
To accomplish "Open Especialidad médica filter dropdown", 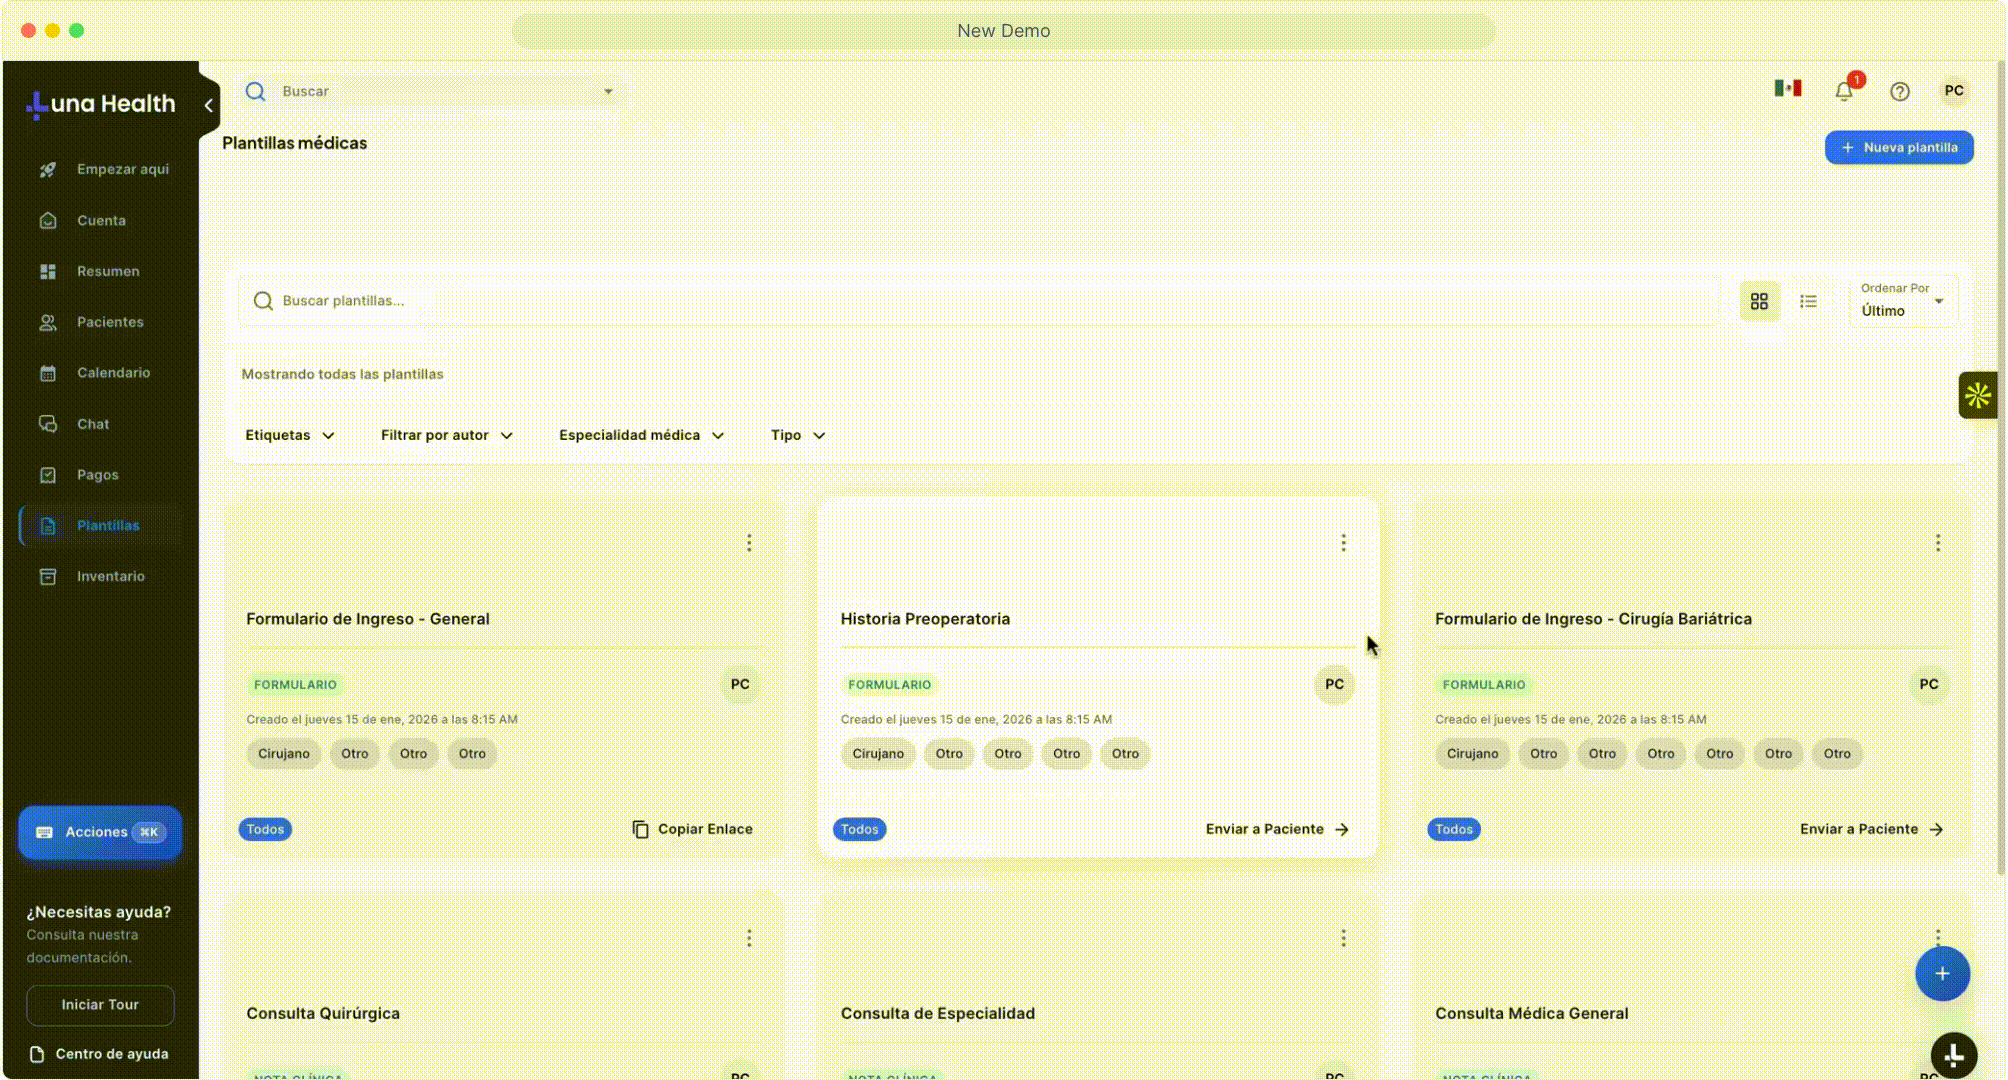I will [641, 435].
